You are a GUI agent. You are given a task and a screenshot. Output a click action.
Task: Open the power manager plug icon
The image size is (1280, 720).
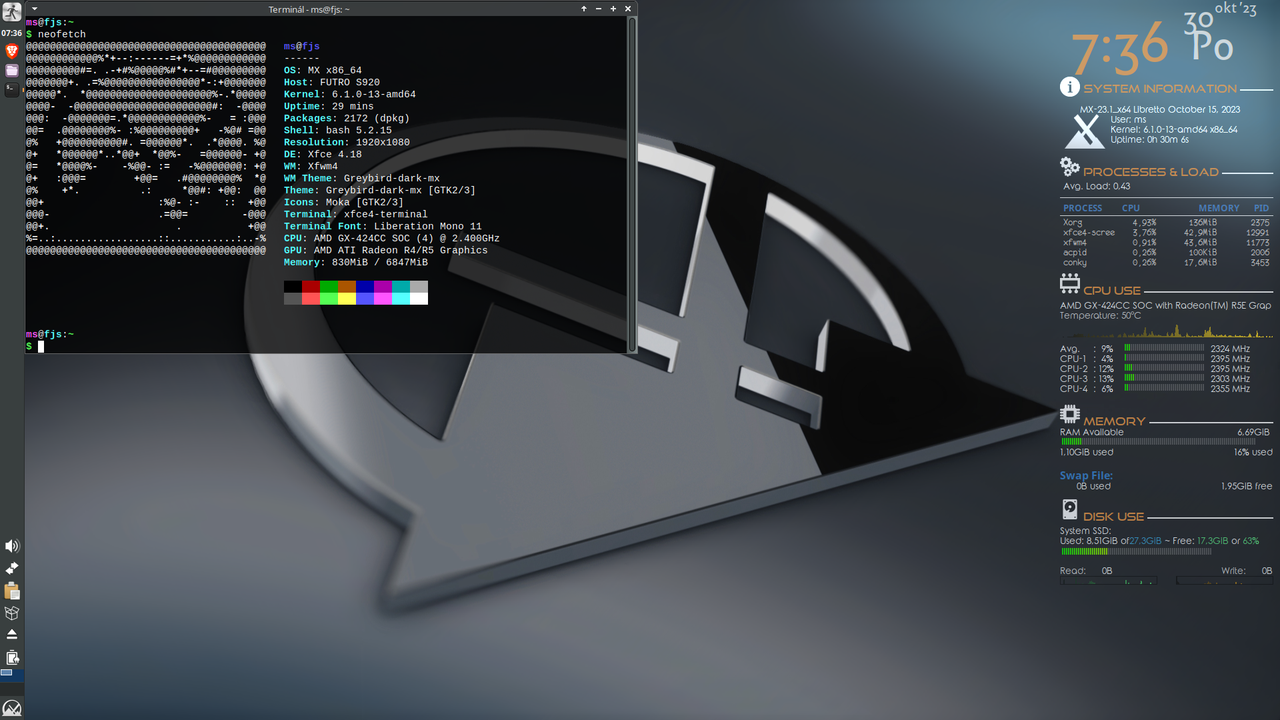(12, 657)
